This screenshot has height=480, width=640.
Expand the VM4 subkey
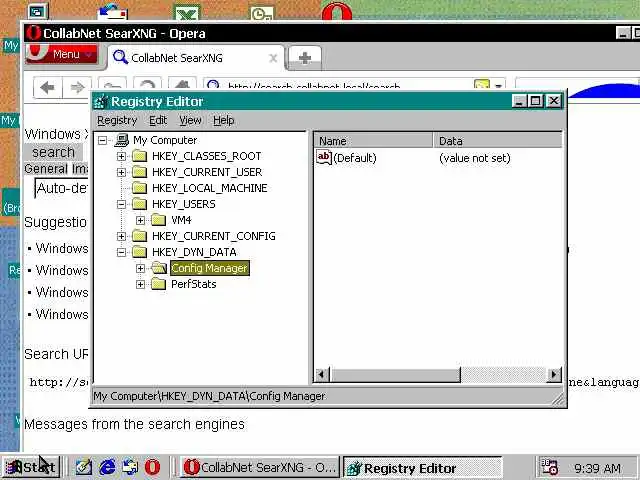pos(140,220)
